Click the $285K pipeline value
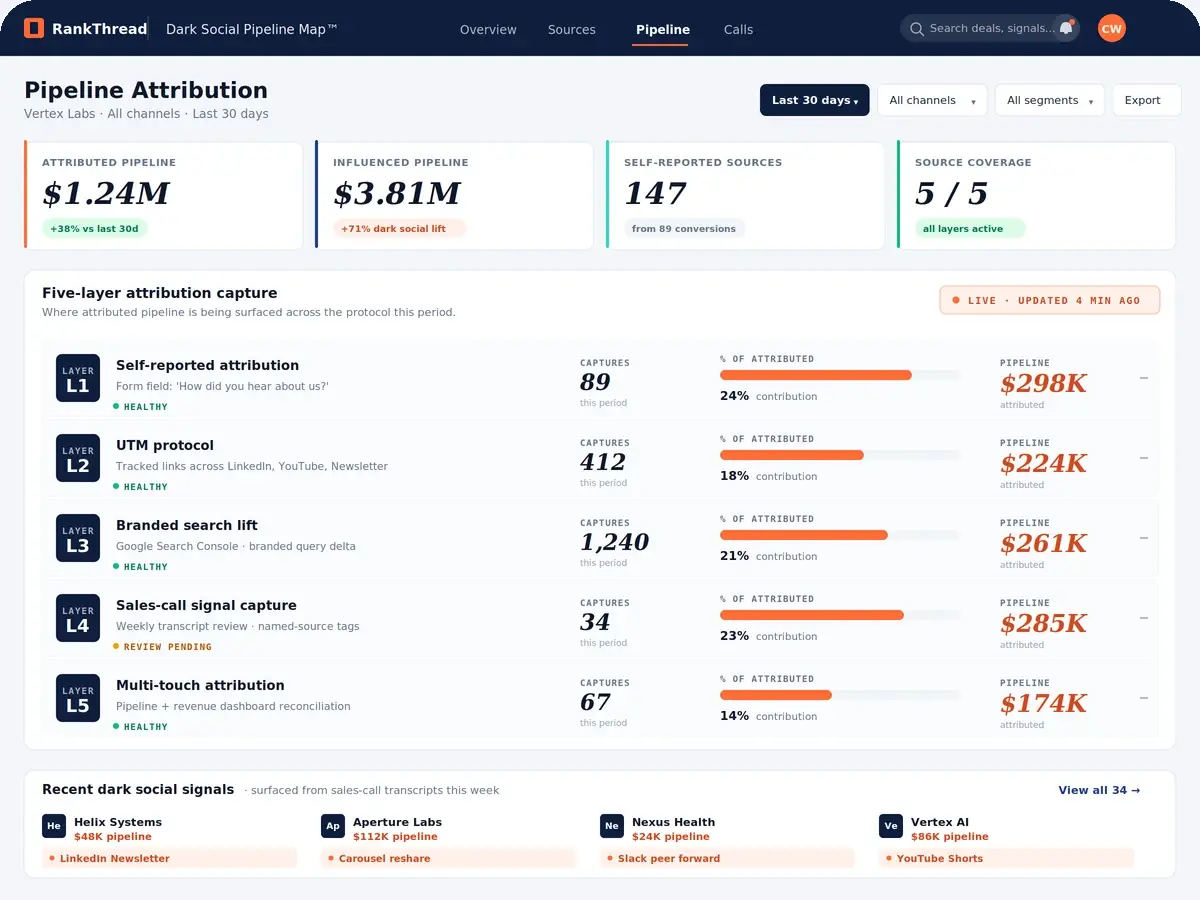The height and width of the screenshot is (900, 1200). 1043,623
